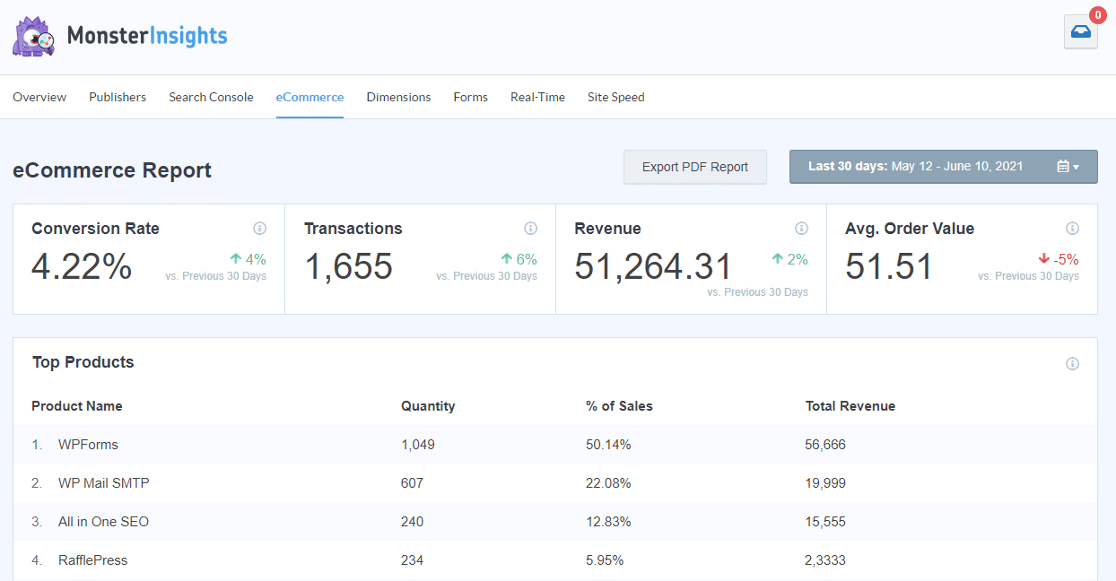Click the Avg. Order Value info icon
This screenshot has height=581, width=1116.
[1072, 228]
